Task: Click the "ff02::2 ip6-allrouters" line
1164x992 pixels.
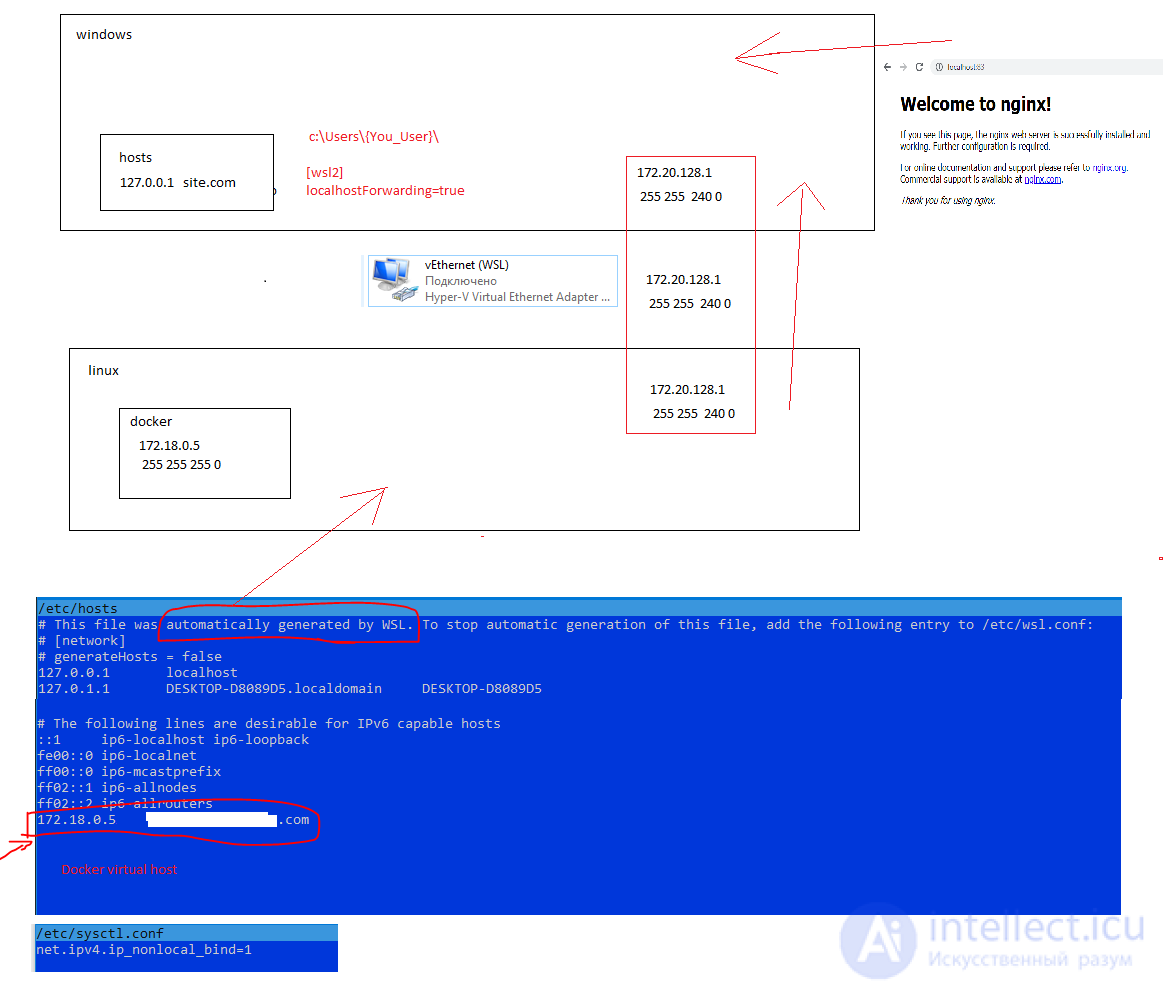Action: pyautogui.click(x=125, y=804)
